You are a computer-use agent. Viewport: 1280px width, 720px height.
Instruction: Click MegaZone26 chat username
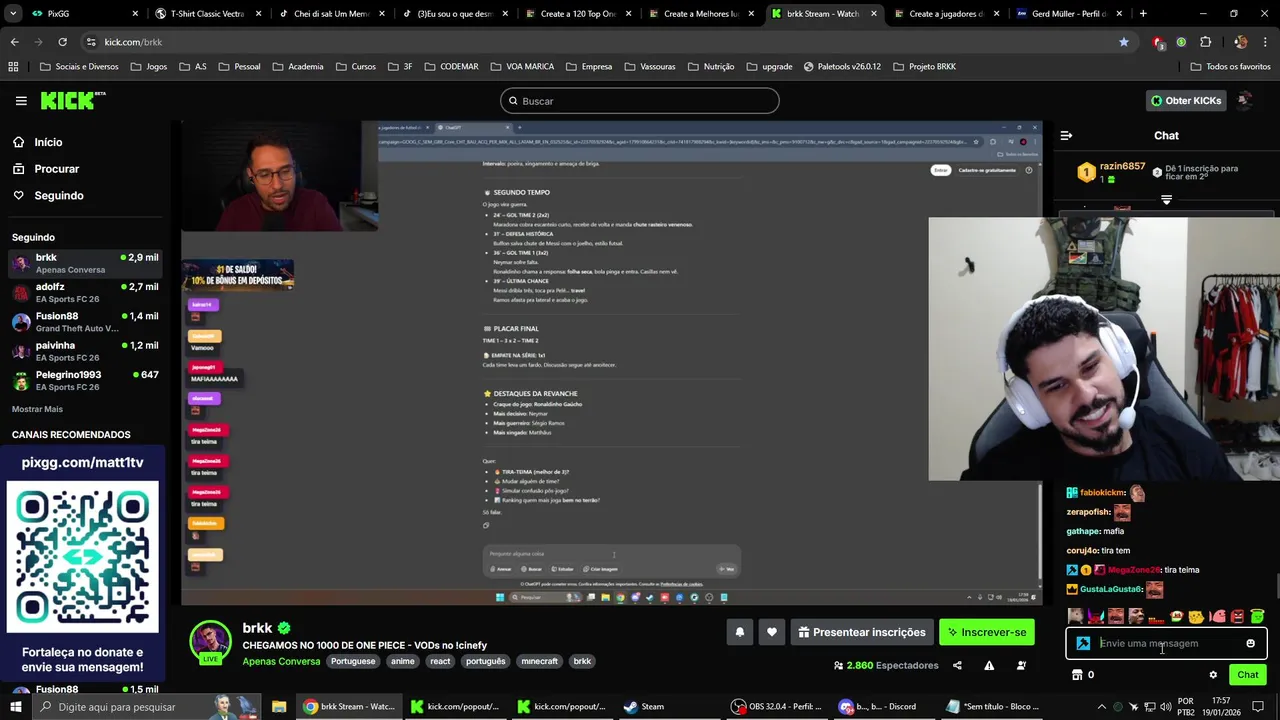(x=1134, y=570)
